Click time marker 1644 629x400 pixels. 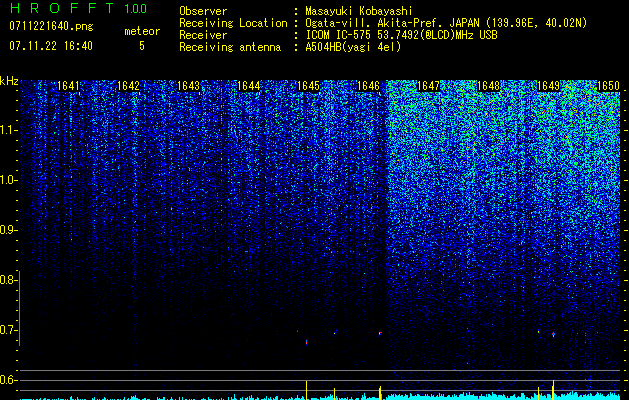click(x=248, y=86)
